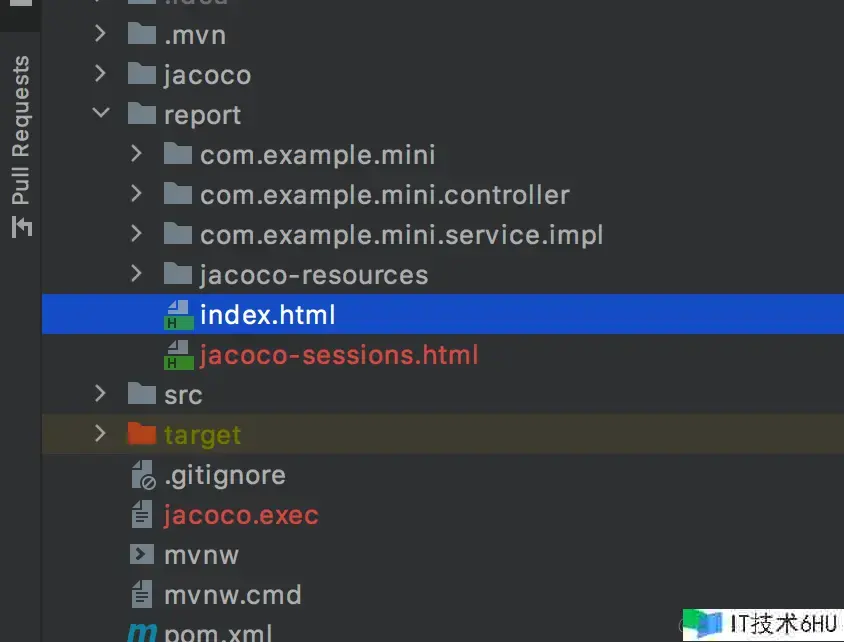This screenshot has height=642, width=844.
Task: Expand the src folder chevron
Action: pyautogui.click(x=100, y=395)
